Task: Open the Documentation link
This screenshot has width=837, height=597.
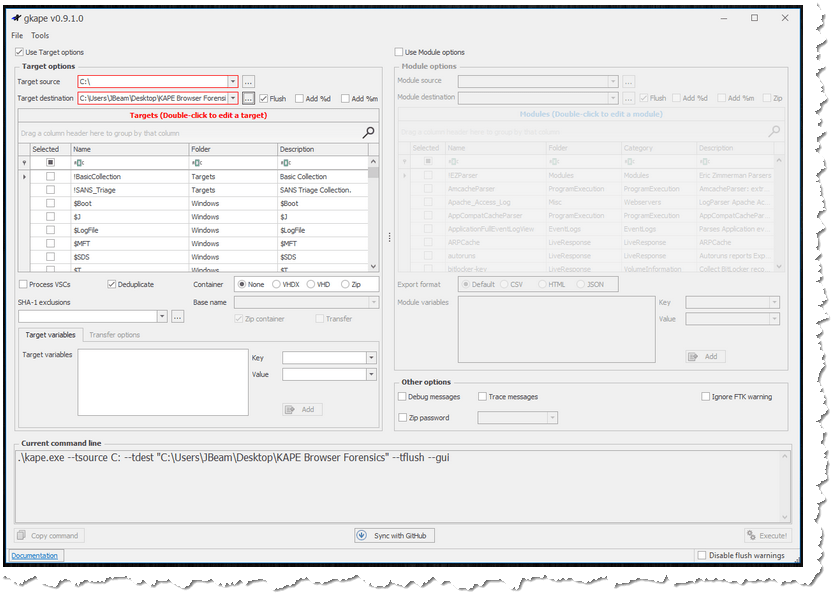Action: click(36, 555)
